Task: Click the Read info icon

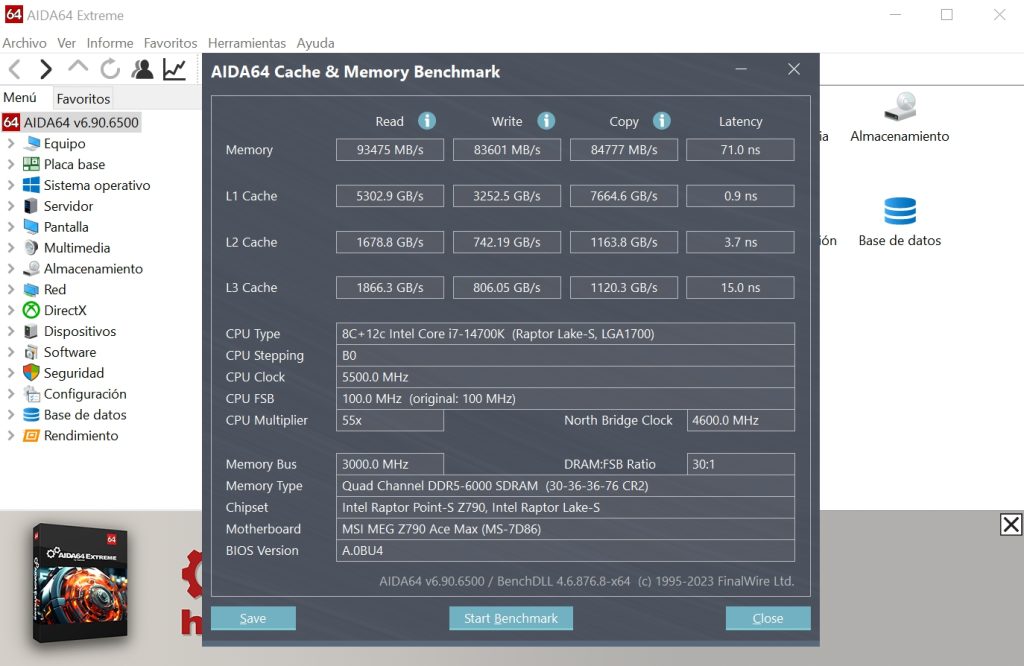Action: (x=426, y=121)
